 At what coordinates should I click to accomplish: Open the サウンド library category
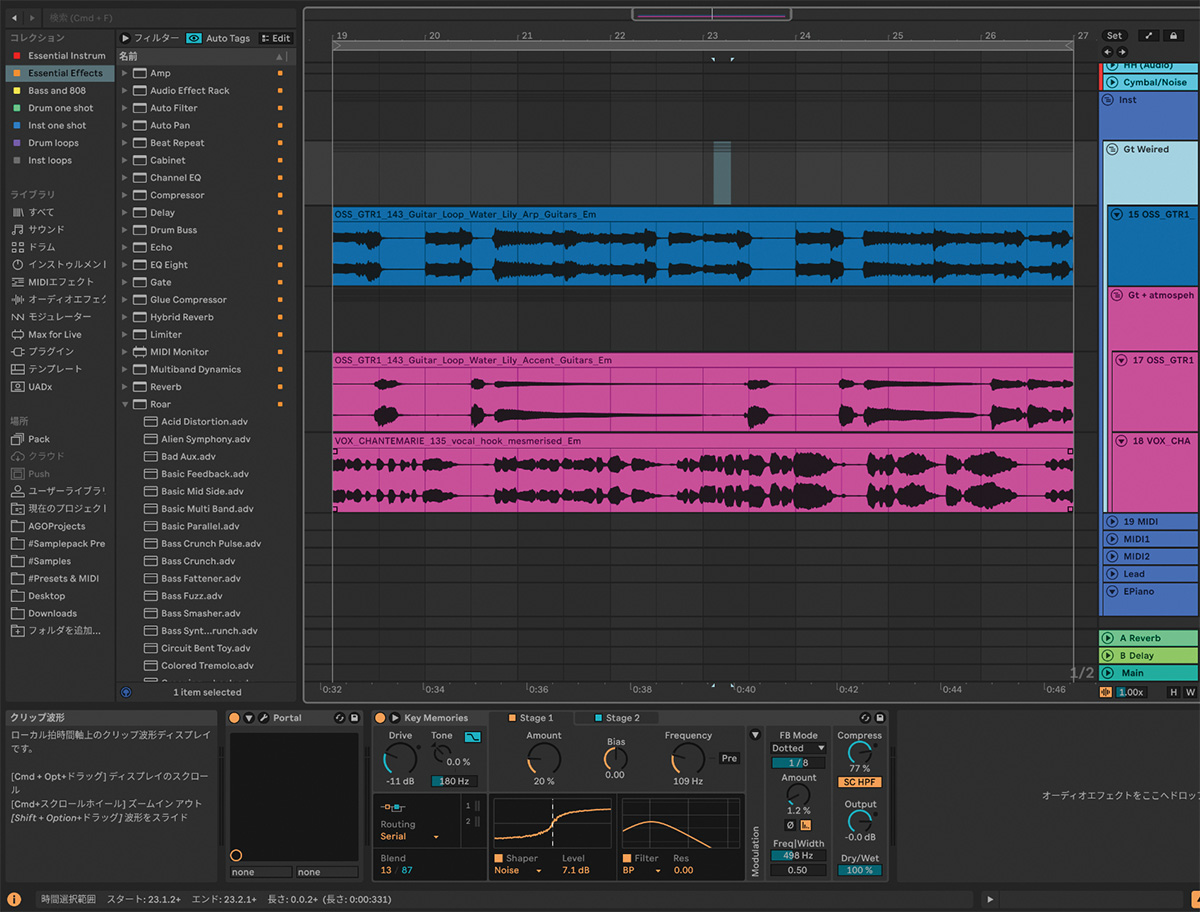(46, 229)
